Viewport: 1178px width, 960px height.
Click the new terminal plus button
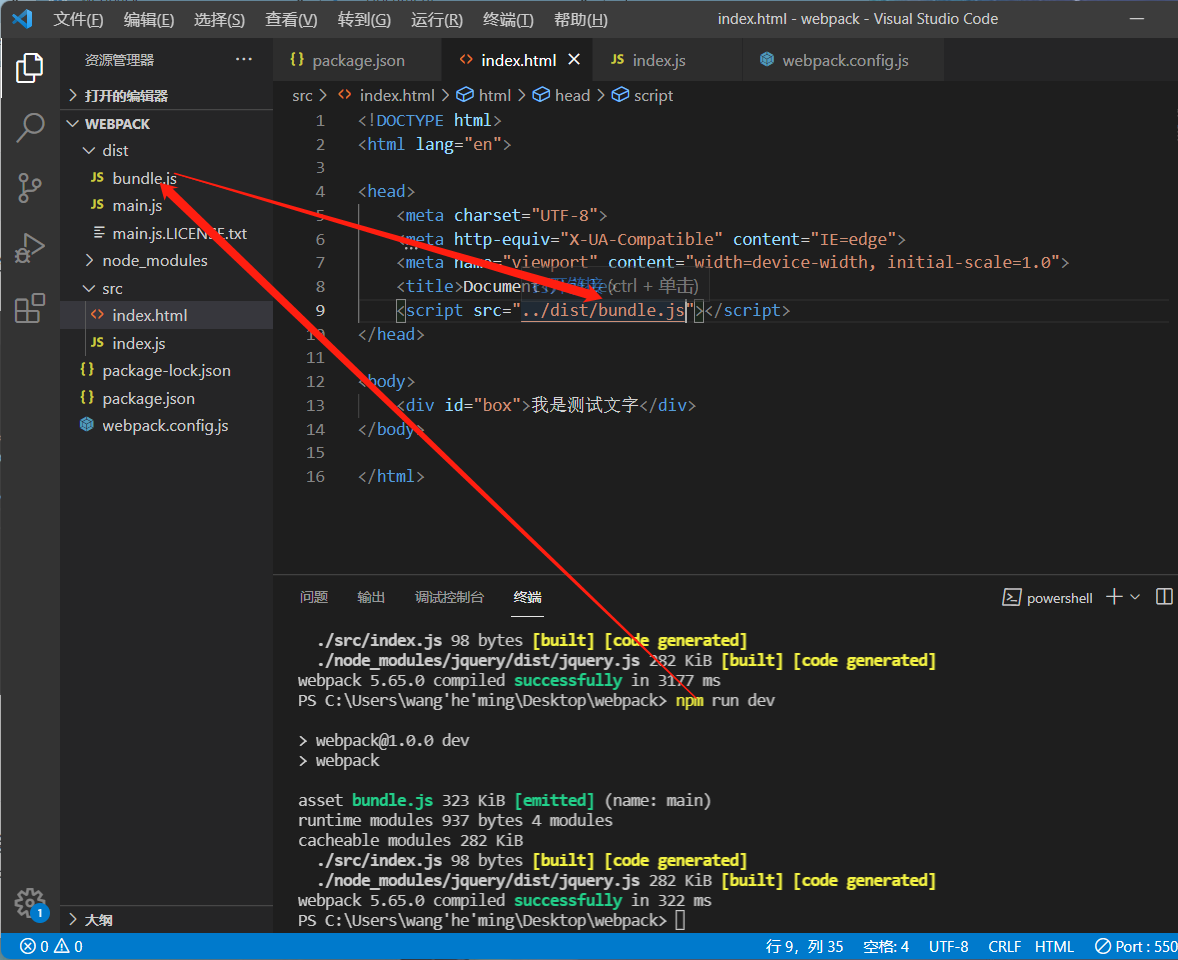click(x=1114, y=596)
